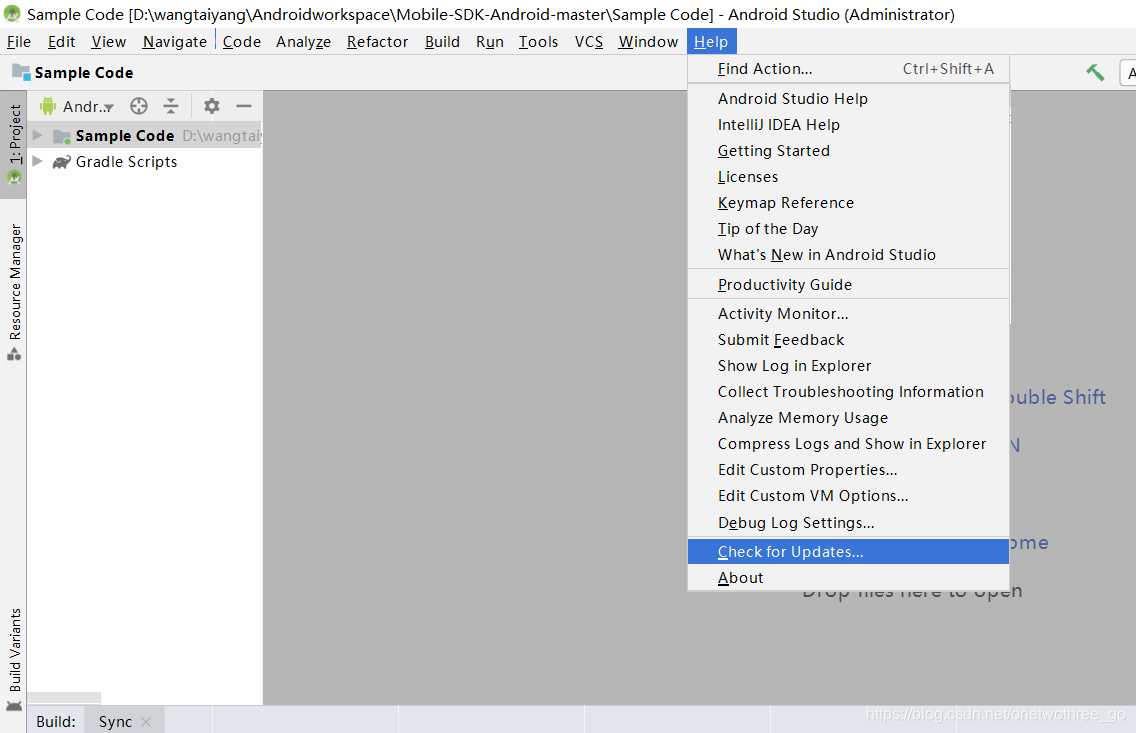Choose Collect Troubleshooting Information

tap(848, 392)
